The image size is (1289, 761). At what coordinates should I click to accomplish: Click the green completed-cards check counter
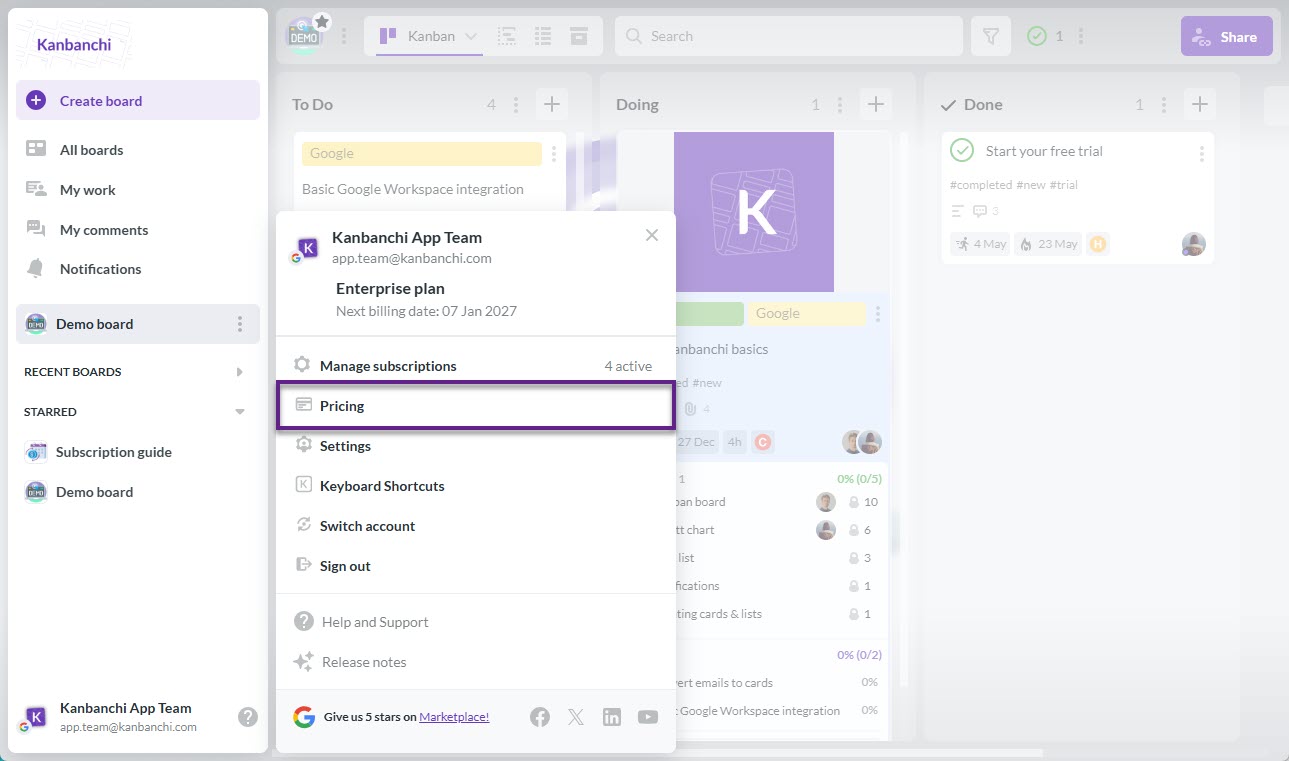[1045, 36]
